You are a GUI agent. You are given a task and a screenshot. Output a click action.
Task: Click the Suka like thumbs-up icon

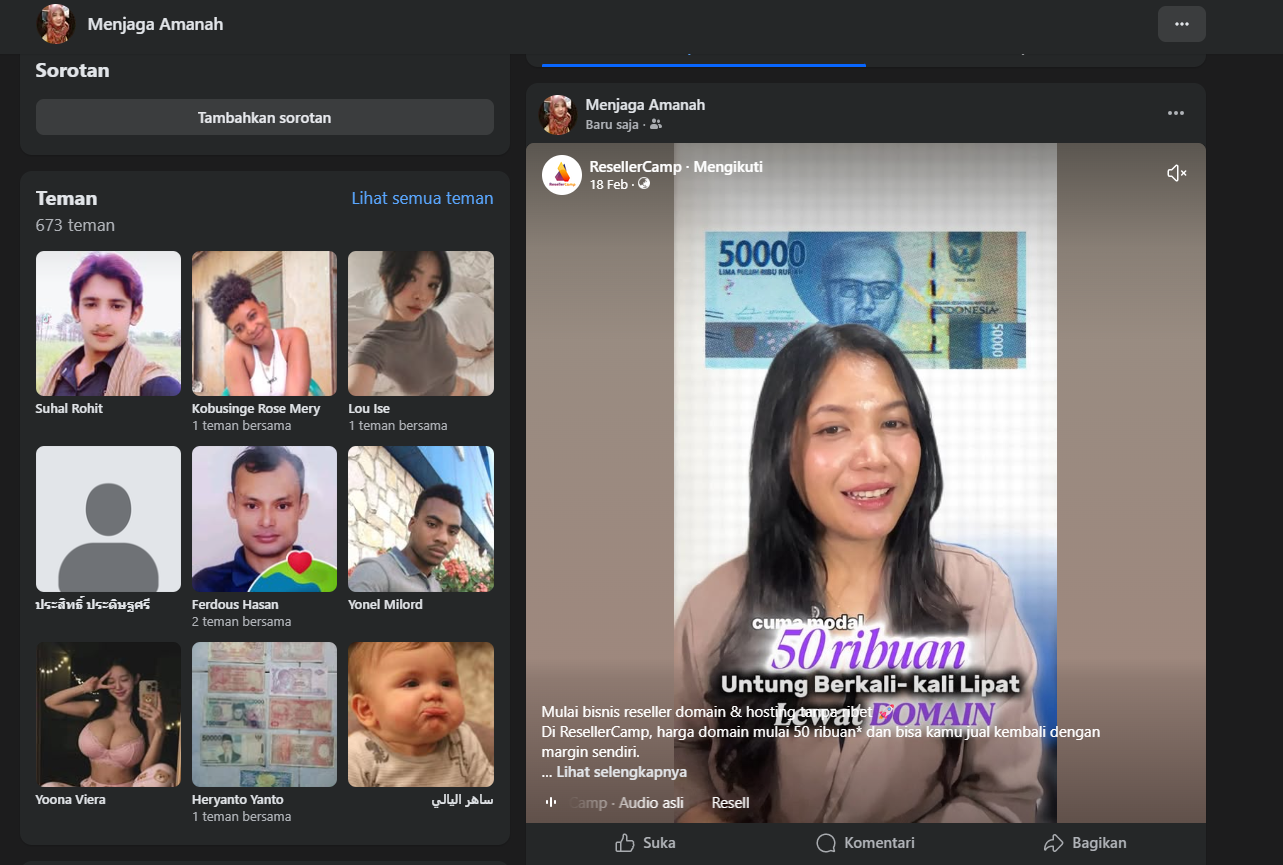(625, 843)
